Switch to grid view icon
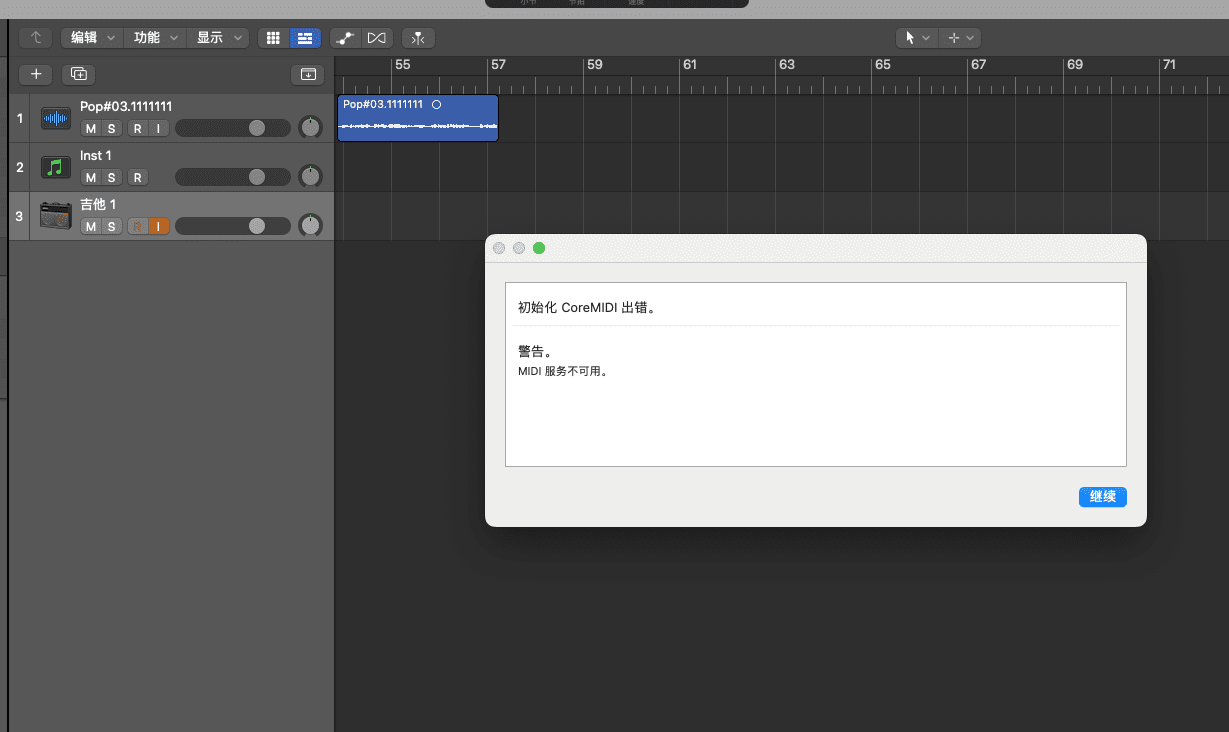Viewport: 1229px width, 732px height. (x=273, y=38)
